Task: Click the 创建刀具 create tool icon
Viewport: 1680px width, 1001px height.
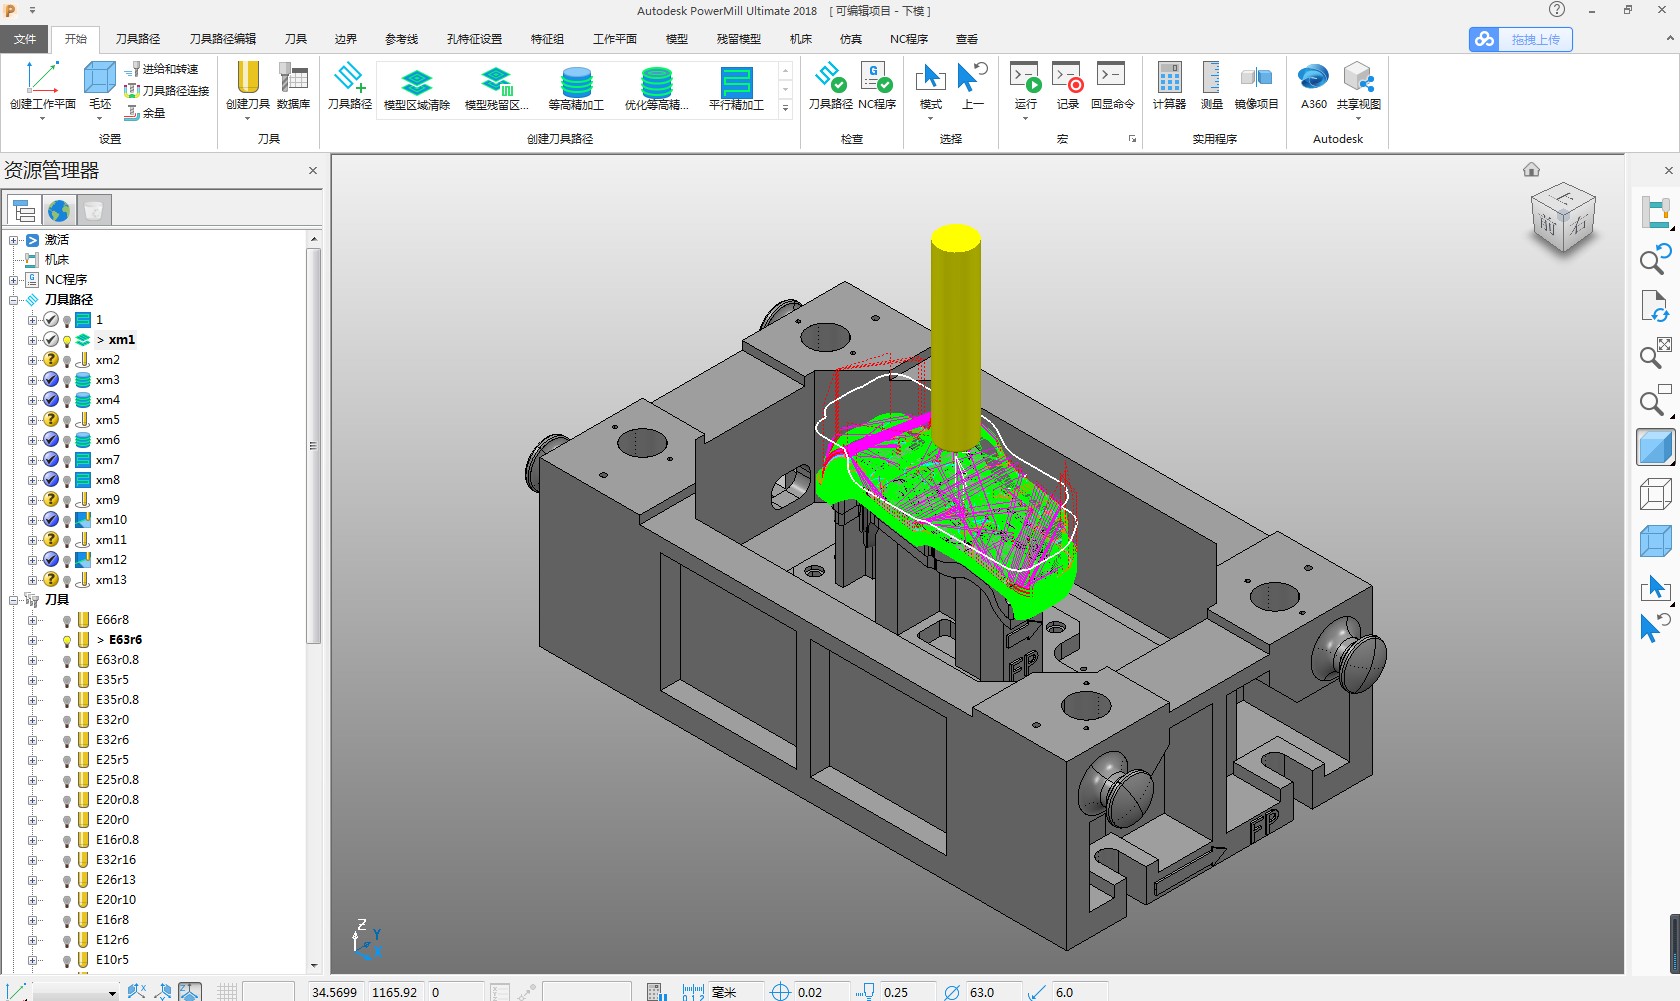Action: (x=248, y=78)
